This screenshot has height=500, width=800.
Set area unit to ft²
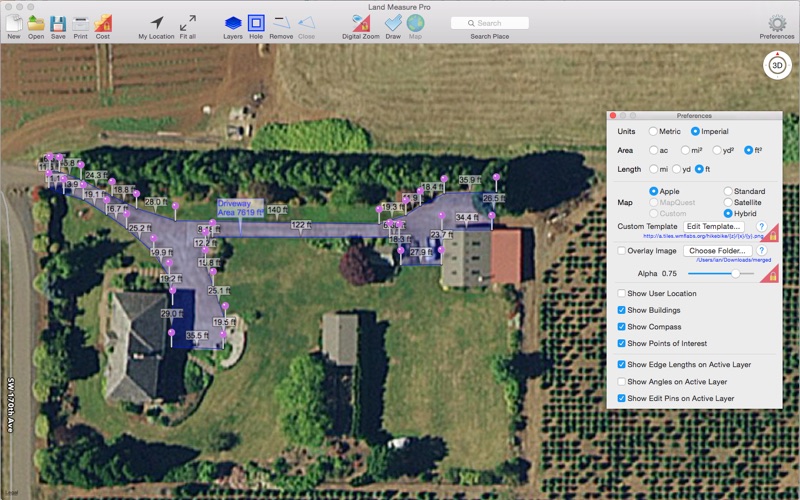coord(748,150)
